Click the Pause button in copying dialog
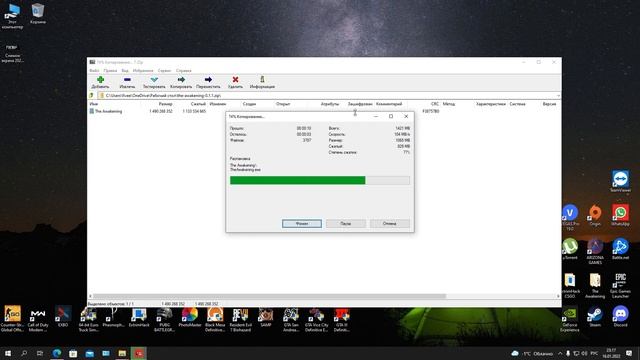The height and width of the screenshot is (360, 640). [345, 224]
